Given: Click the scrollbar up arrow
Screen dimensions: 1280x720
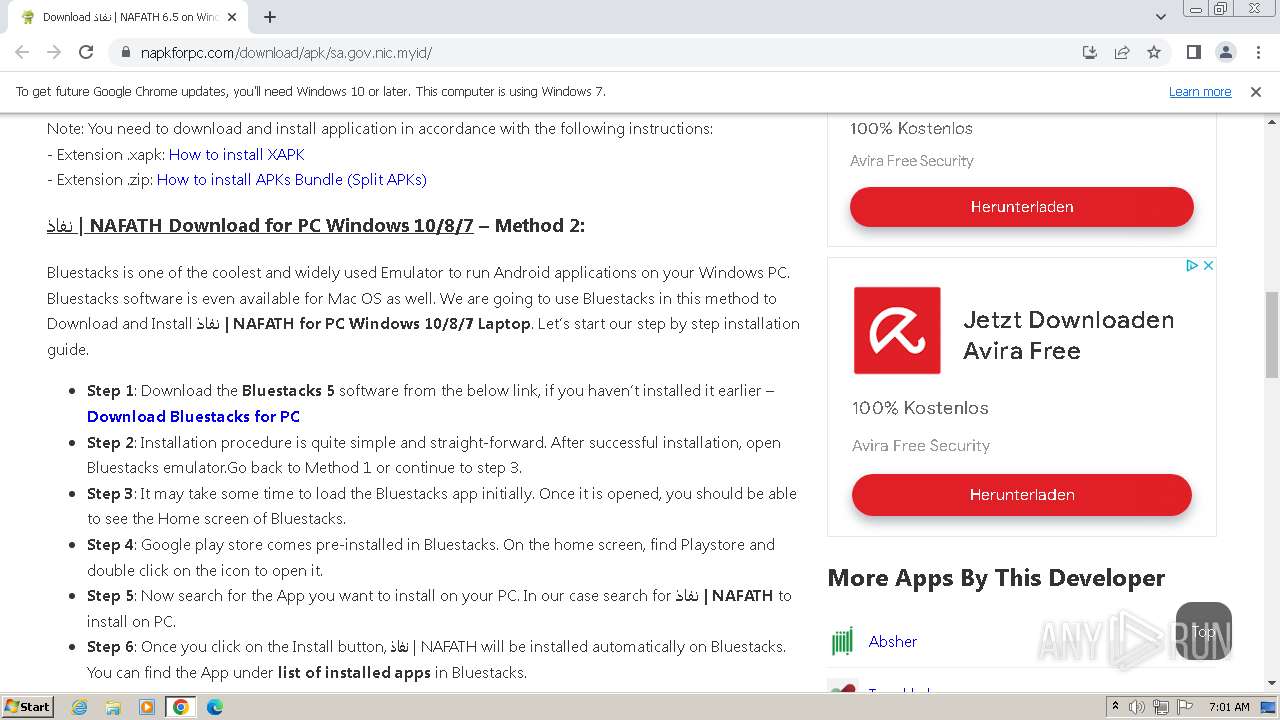Looking at the screenshot, I should (1272, 121).
